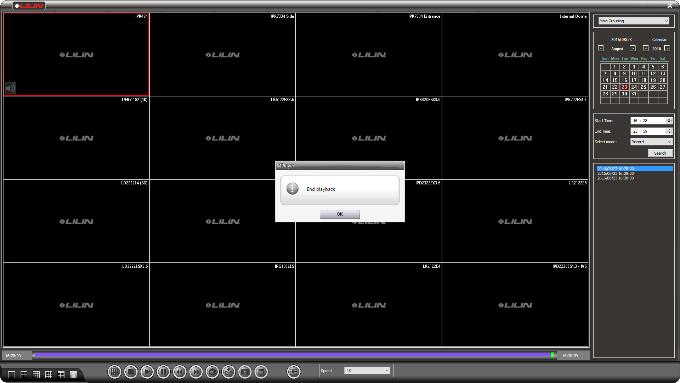Screen dimensions: 680x383
Task: Open the recording type dropdown at top right
Action: 634,20
